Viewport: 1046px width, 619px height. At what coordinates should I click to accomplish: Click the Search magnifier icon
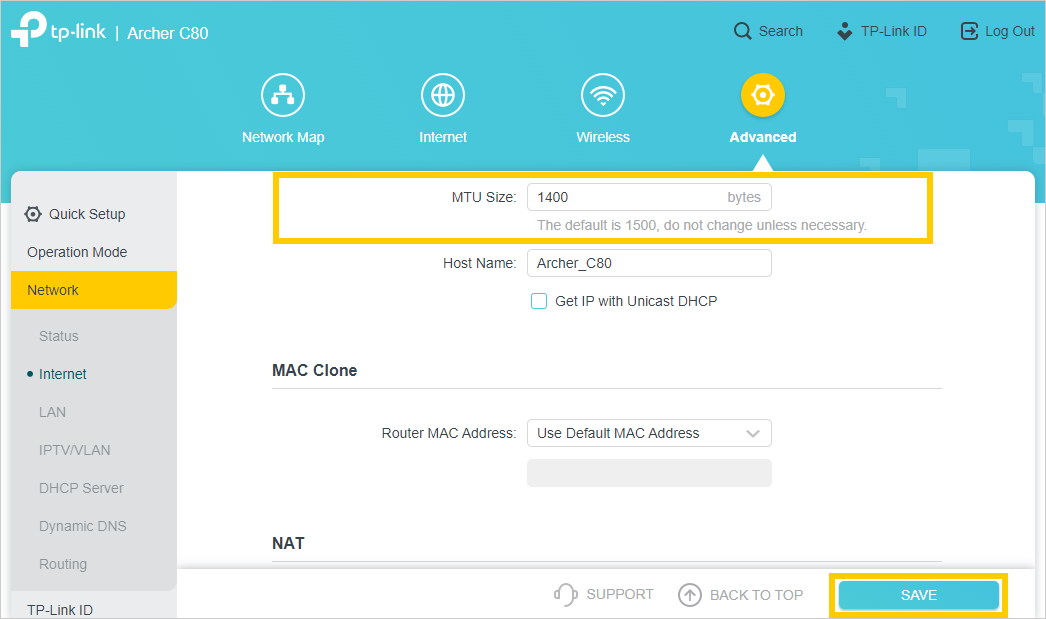click(x=742, y=31)
